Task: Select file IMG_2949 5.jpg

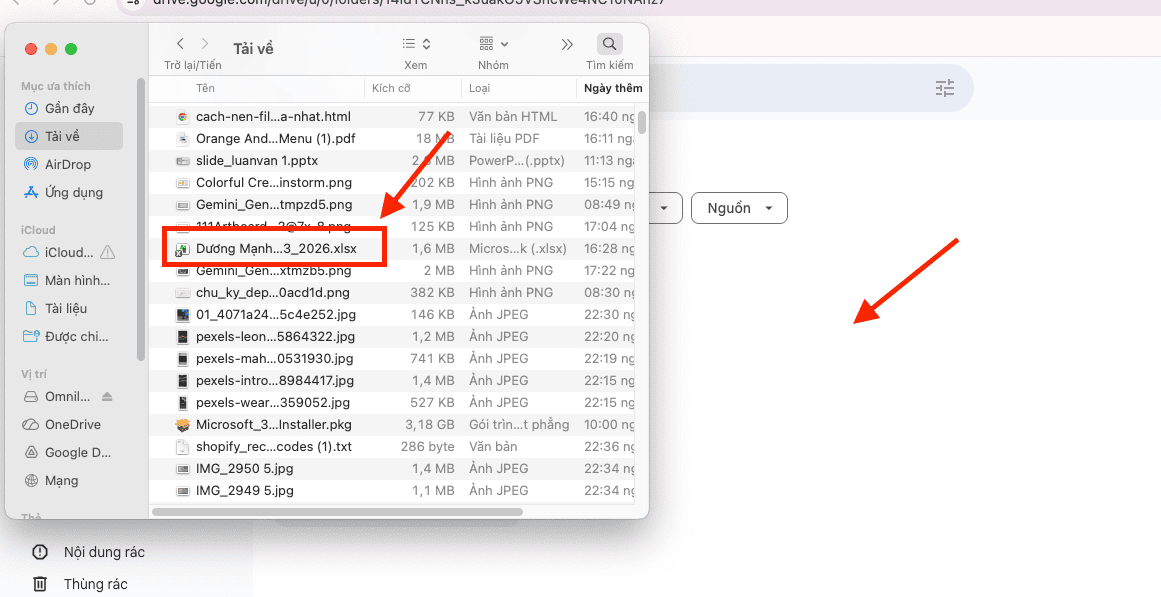Action: pyautogui.click(x=244, y=490)
